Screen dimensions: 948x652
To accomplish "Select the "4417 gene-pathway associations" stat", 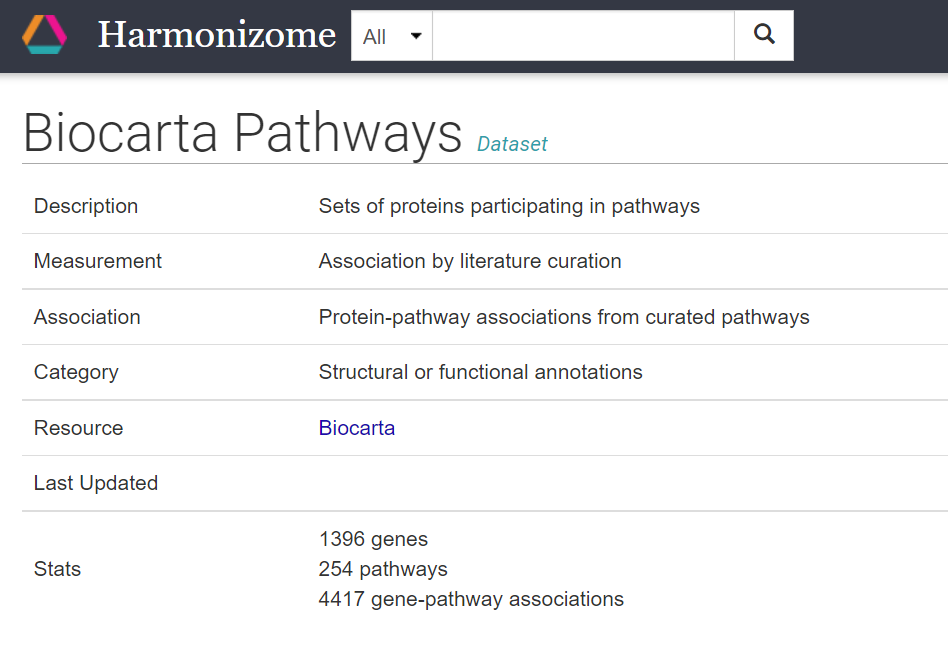I will (471, 599).
